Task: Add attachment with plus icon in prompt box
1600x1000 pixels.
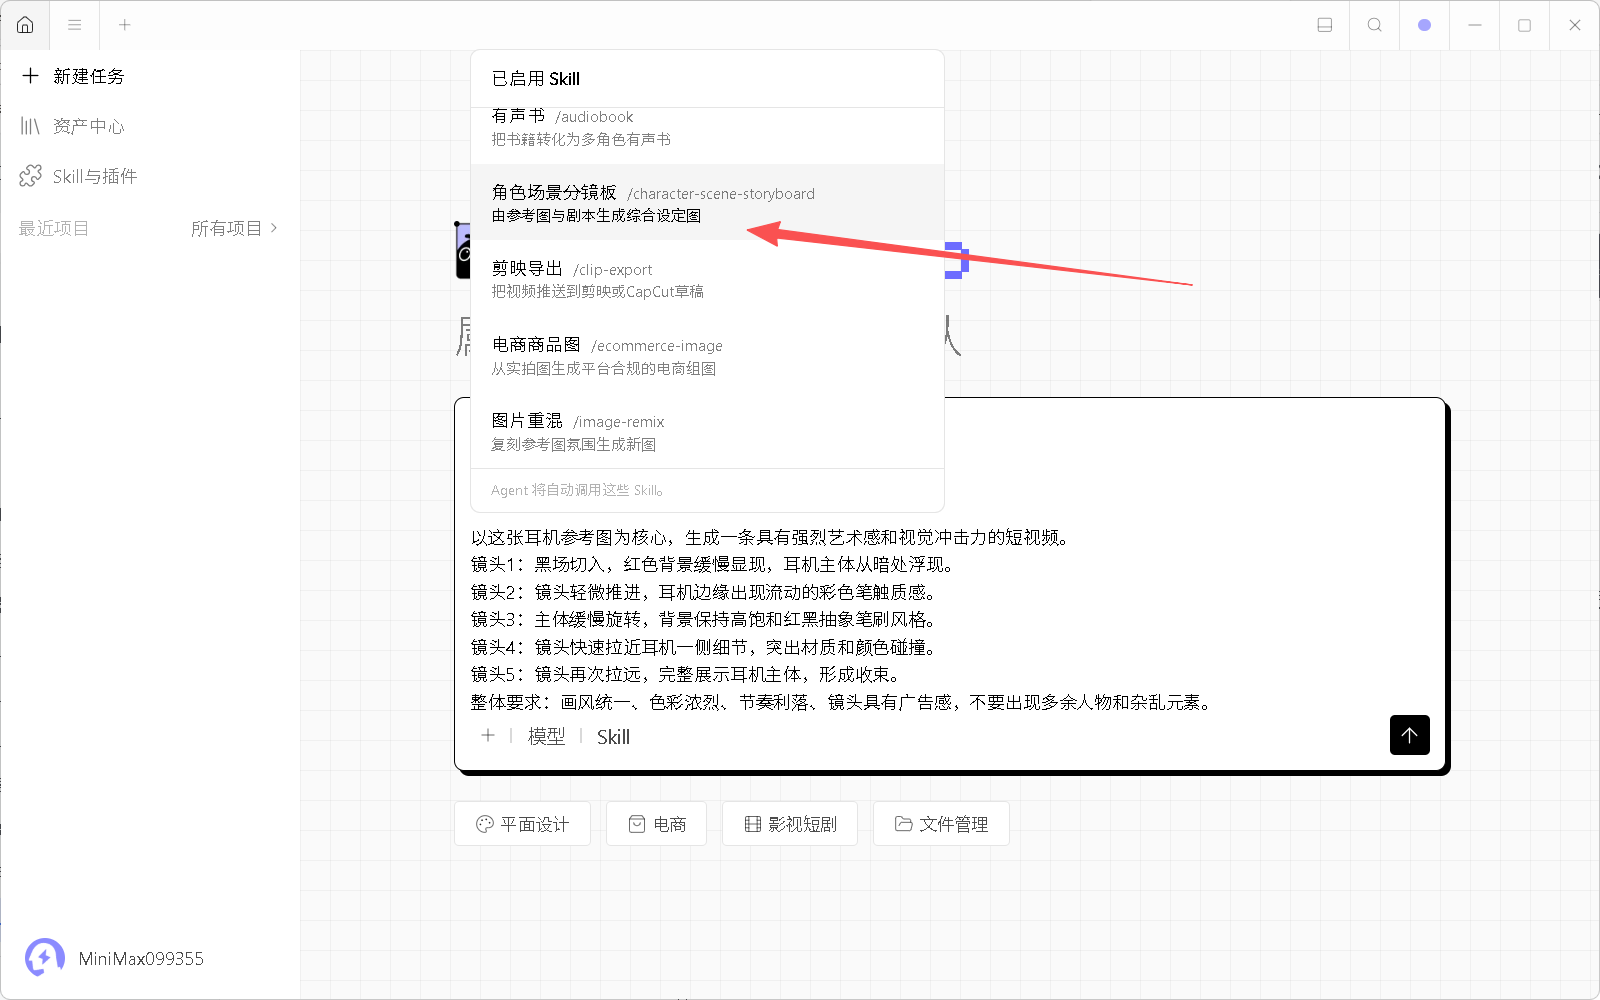Action: coord(488,736)
